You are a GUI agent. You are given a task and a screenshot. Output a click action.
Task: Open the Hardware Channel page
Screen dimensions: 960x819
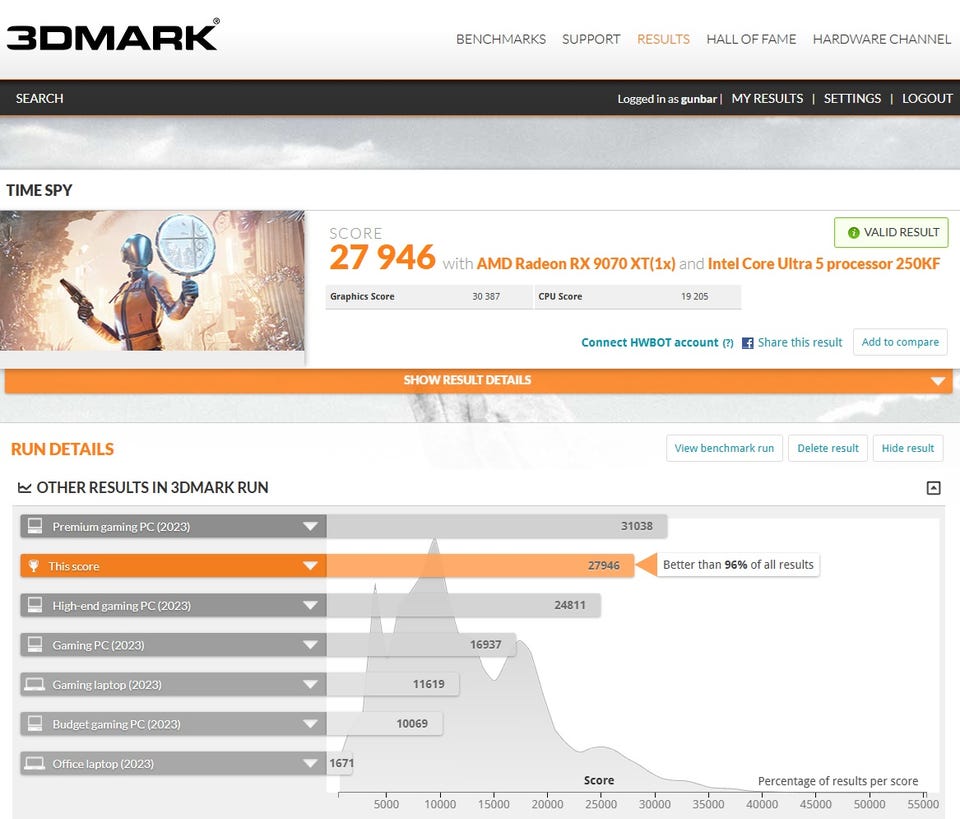(x=882, y=39)
